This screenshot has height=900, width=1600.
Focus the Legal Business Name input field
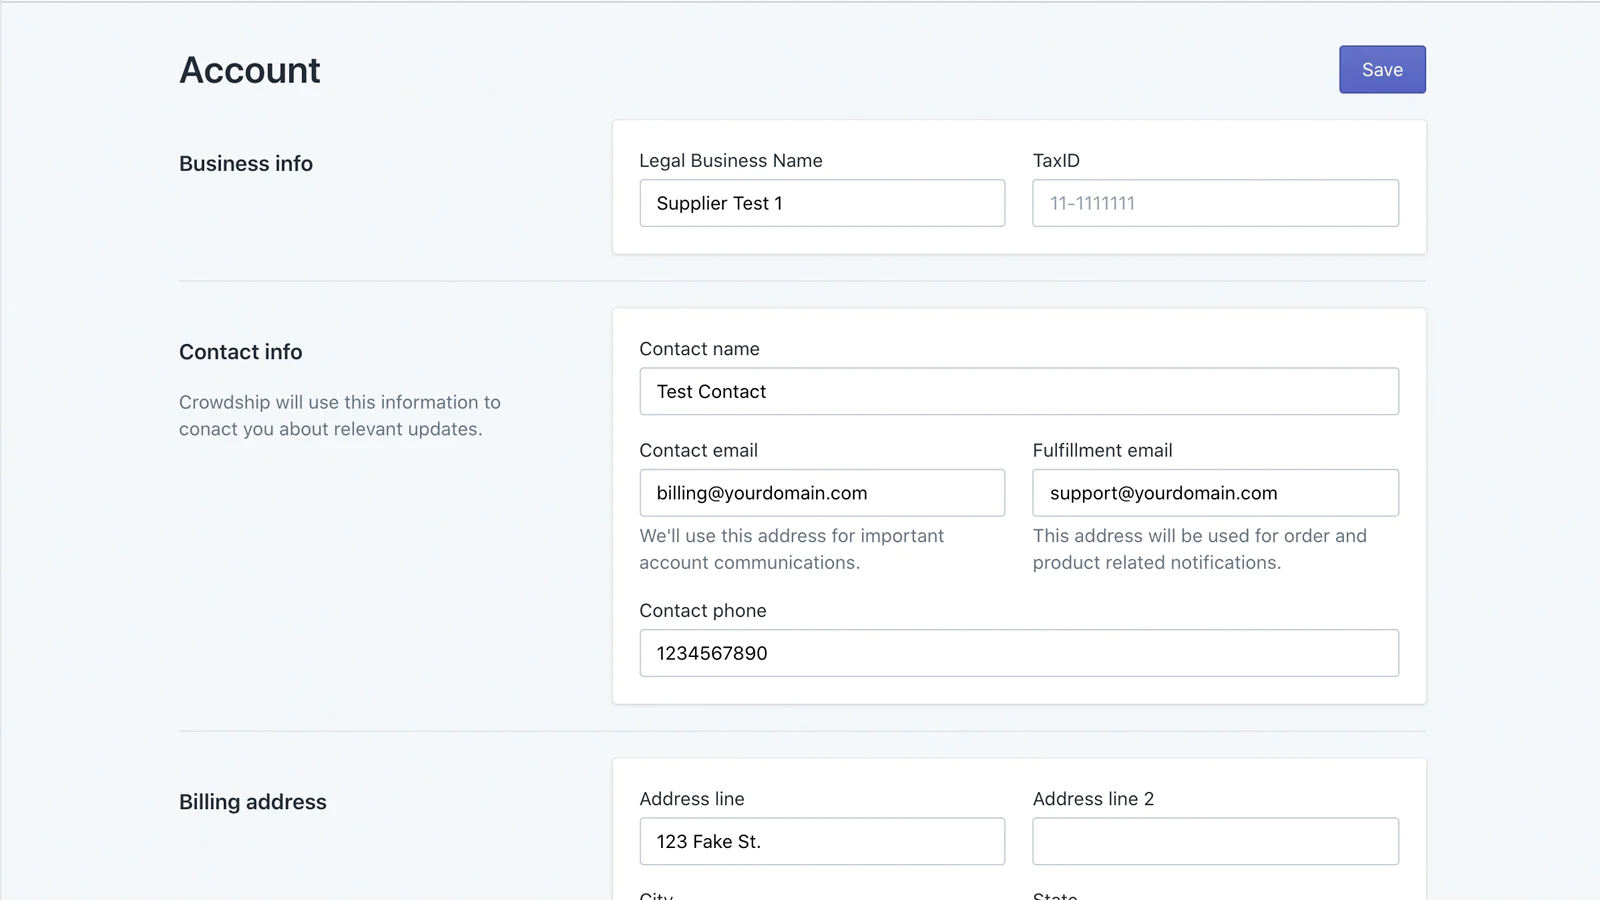[822, 203]
